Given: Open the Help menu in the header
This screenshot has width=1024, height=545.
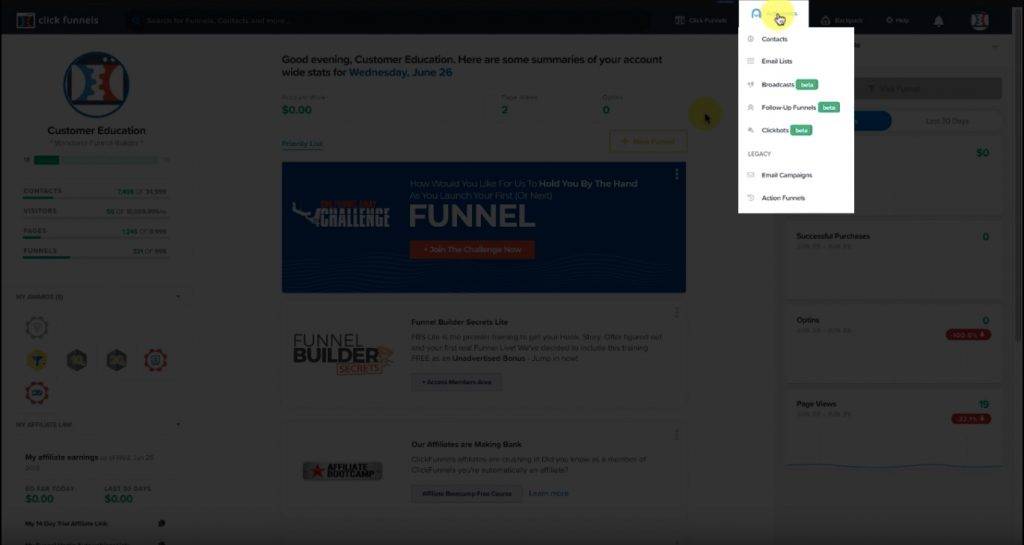Looking at the screenshot, I should 897,20.
